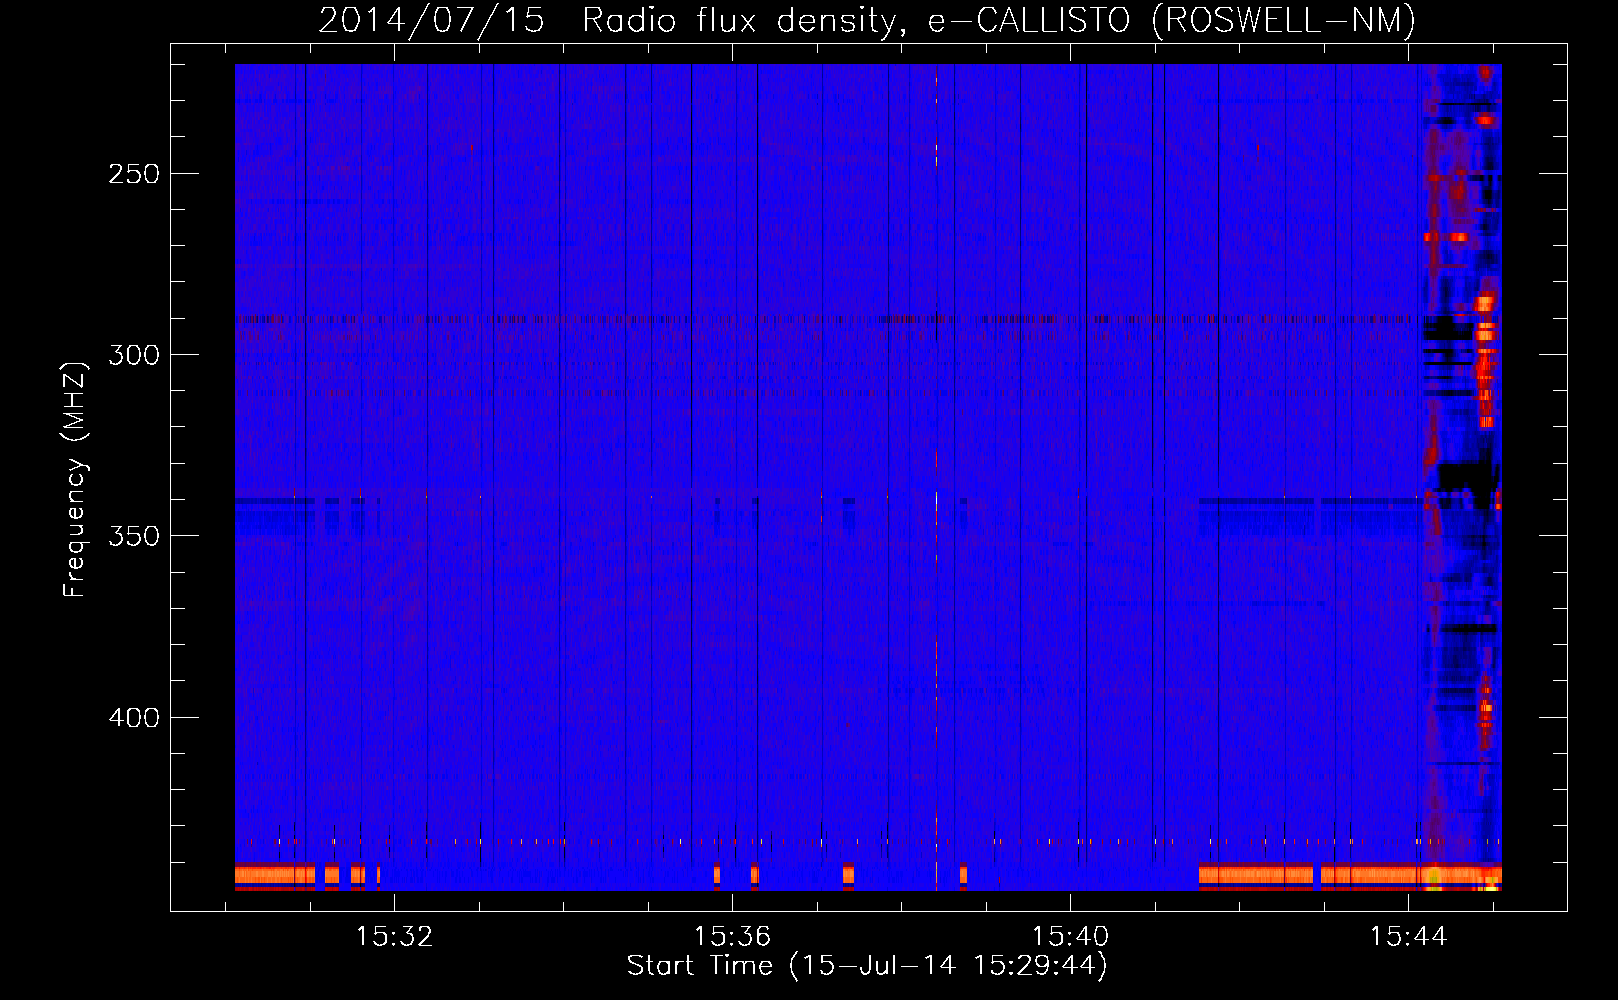
Task: Click the 'Start Time (15-Jul-14 15:29:44)' label
Action: (x=867, y=966)
